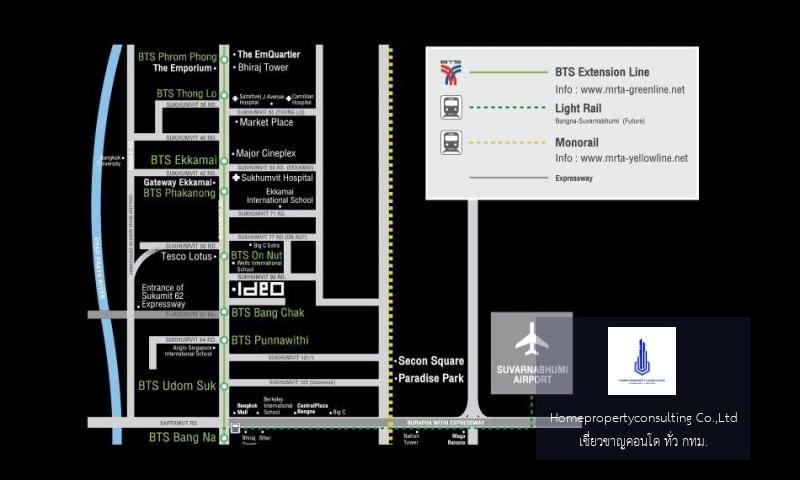Click the cross icon beside Samitivej J Avenue
Image resolution: width=800 pixels, height=480 pixels.
235,98
